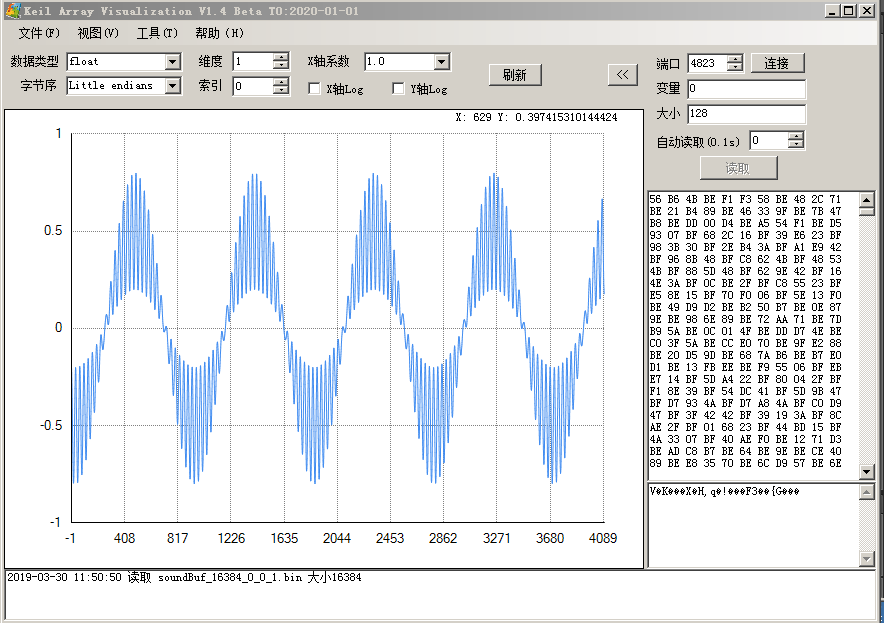The width and height of the screenshot is (884, 623).
Task: Click inside the 变量 input field
Action: pyautogui.click(x=747, y=88)
